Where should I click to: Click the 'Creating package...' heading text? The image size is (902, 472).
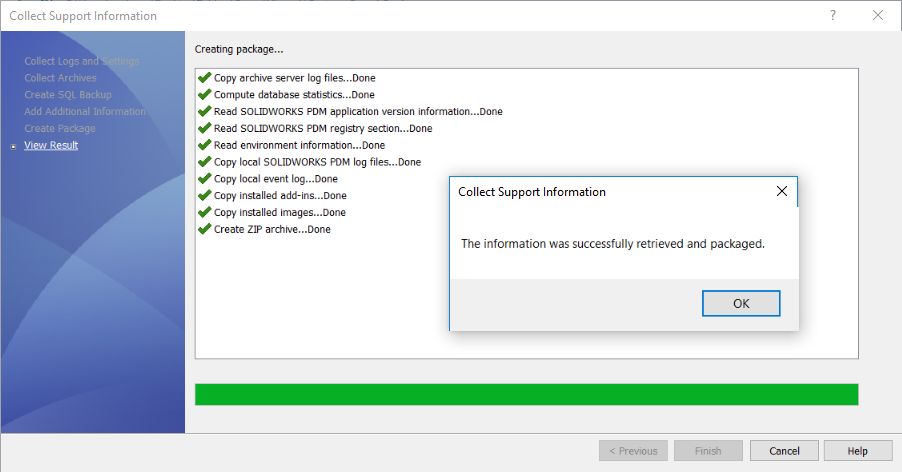(x=239, y=49)
